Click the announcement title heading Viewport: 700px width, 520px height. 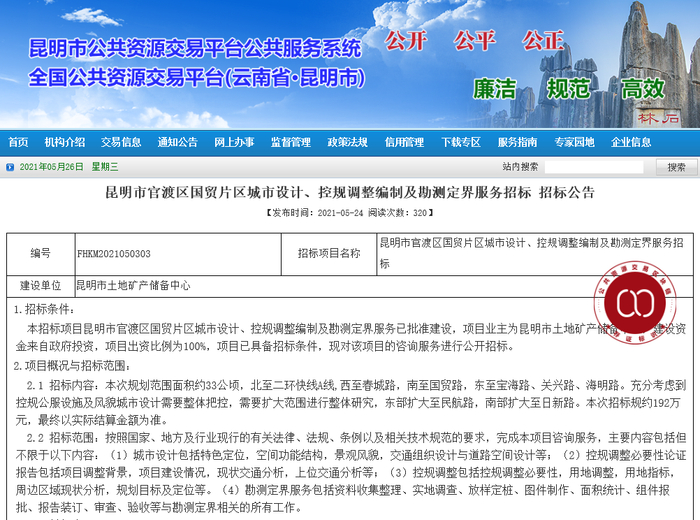(x=350, y=192)
